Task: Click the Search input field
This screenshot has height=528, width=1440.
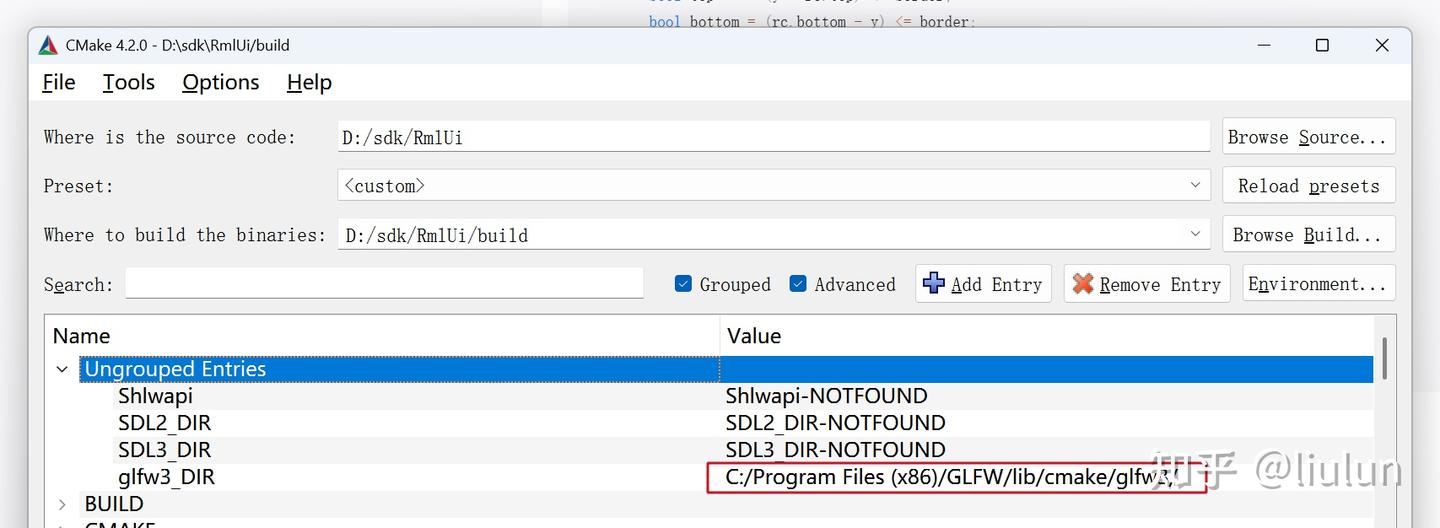Action: pos(384,284)
